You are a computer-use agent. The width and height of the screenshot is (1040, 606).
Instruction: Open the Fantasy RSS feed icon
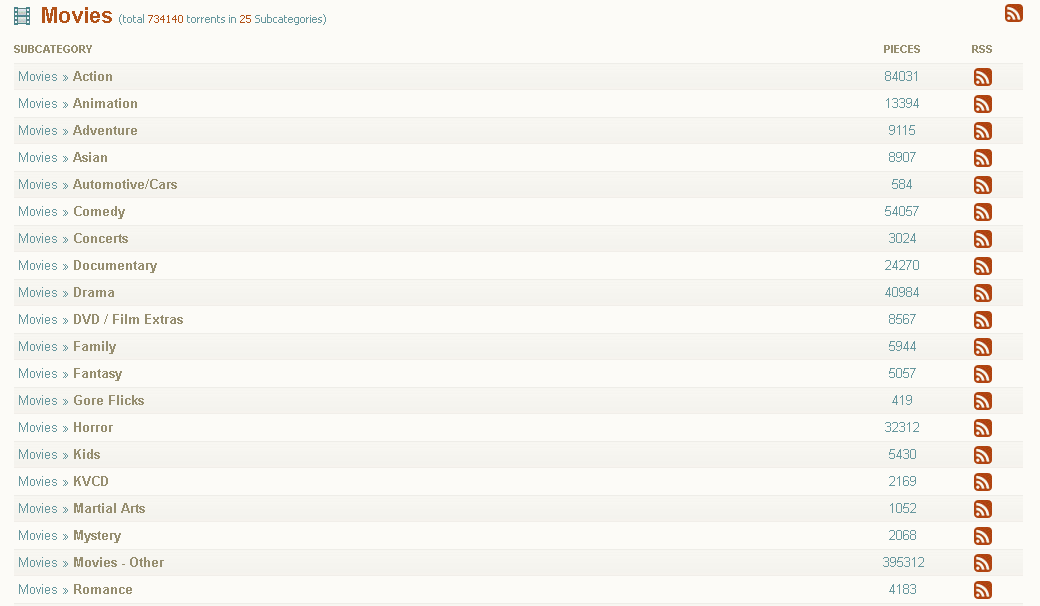click(x=982, y=374)
